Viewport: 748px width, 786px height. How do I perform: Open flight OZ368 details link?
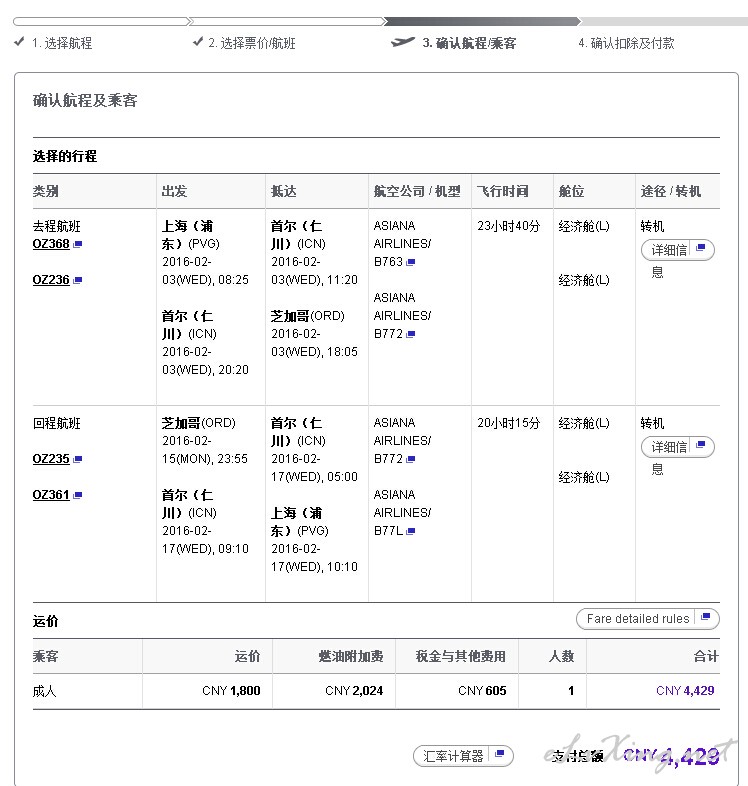click(x=51, y=244)
